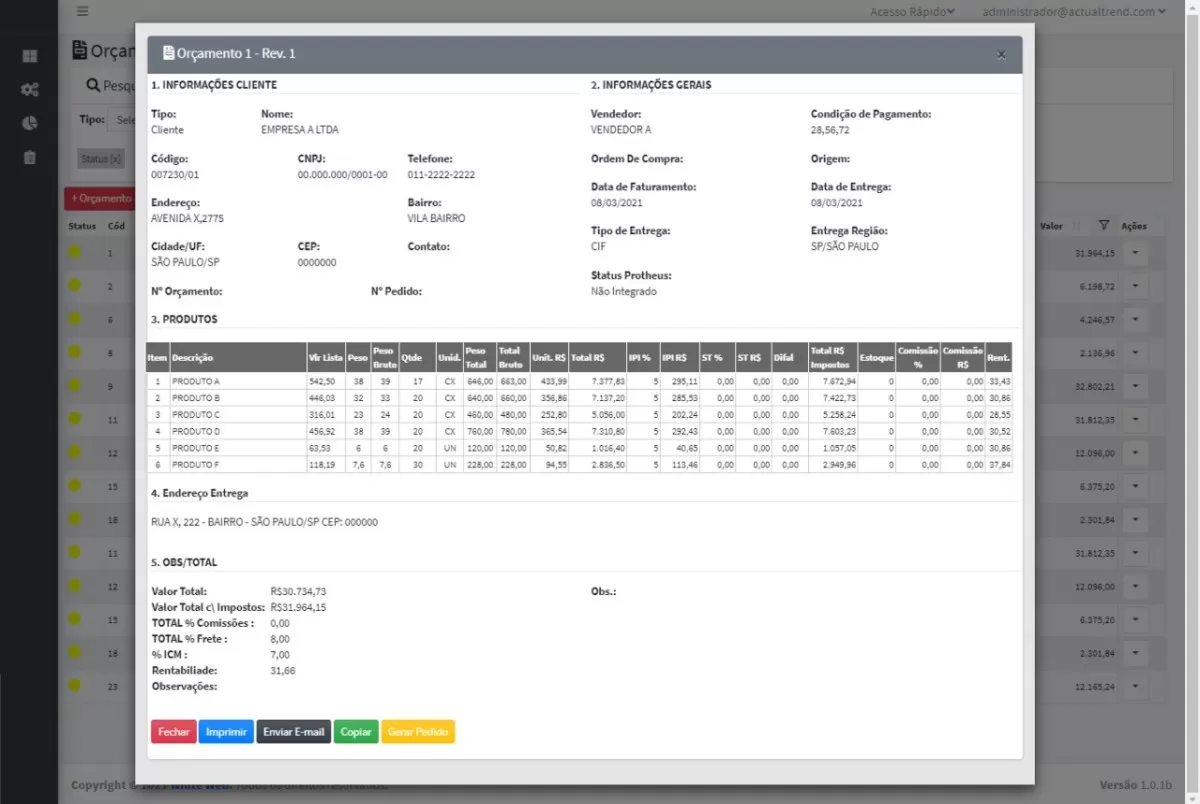
Task: Open the administrador@actualtrend.com user menu
Action: pyautogui.click(x=1074, y=12)
